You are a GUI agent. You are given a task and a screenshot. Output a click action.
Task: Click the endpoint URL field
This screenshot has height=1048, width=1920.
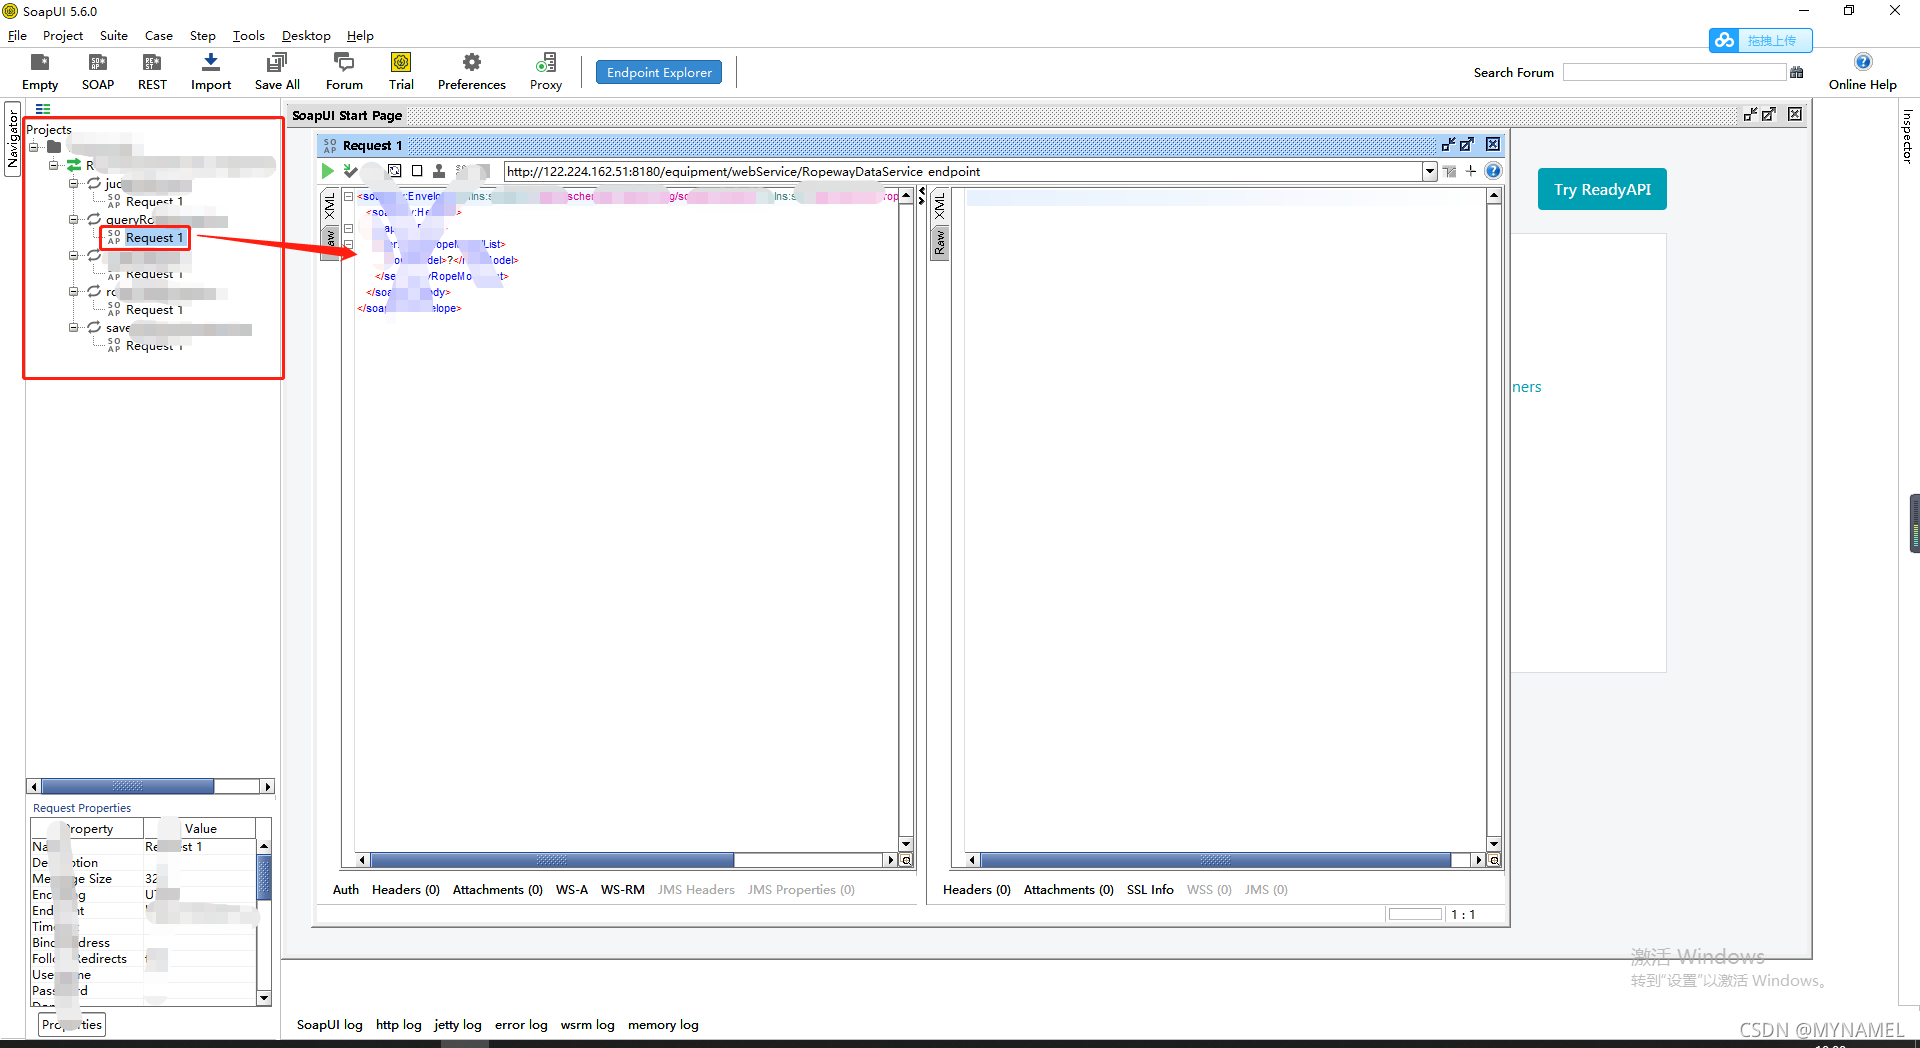962,171
